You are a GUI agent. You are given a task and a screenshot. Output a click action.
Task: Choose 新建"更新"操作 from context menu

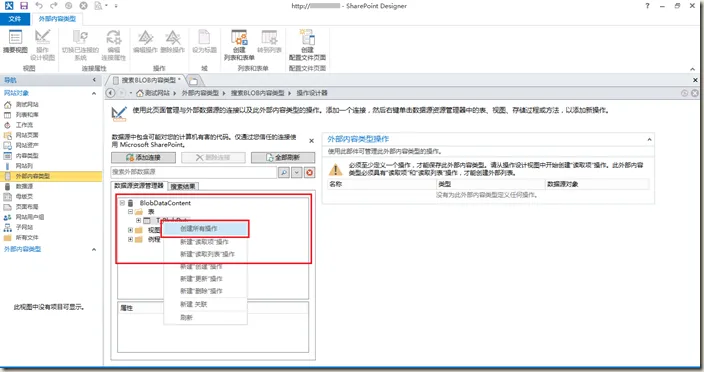pos(205,279)
